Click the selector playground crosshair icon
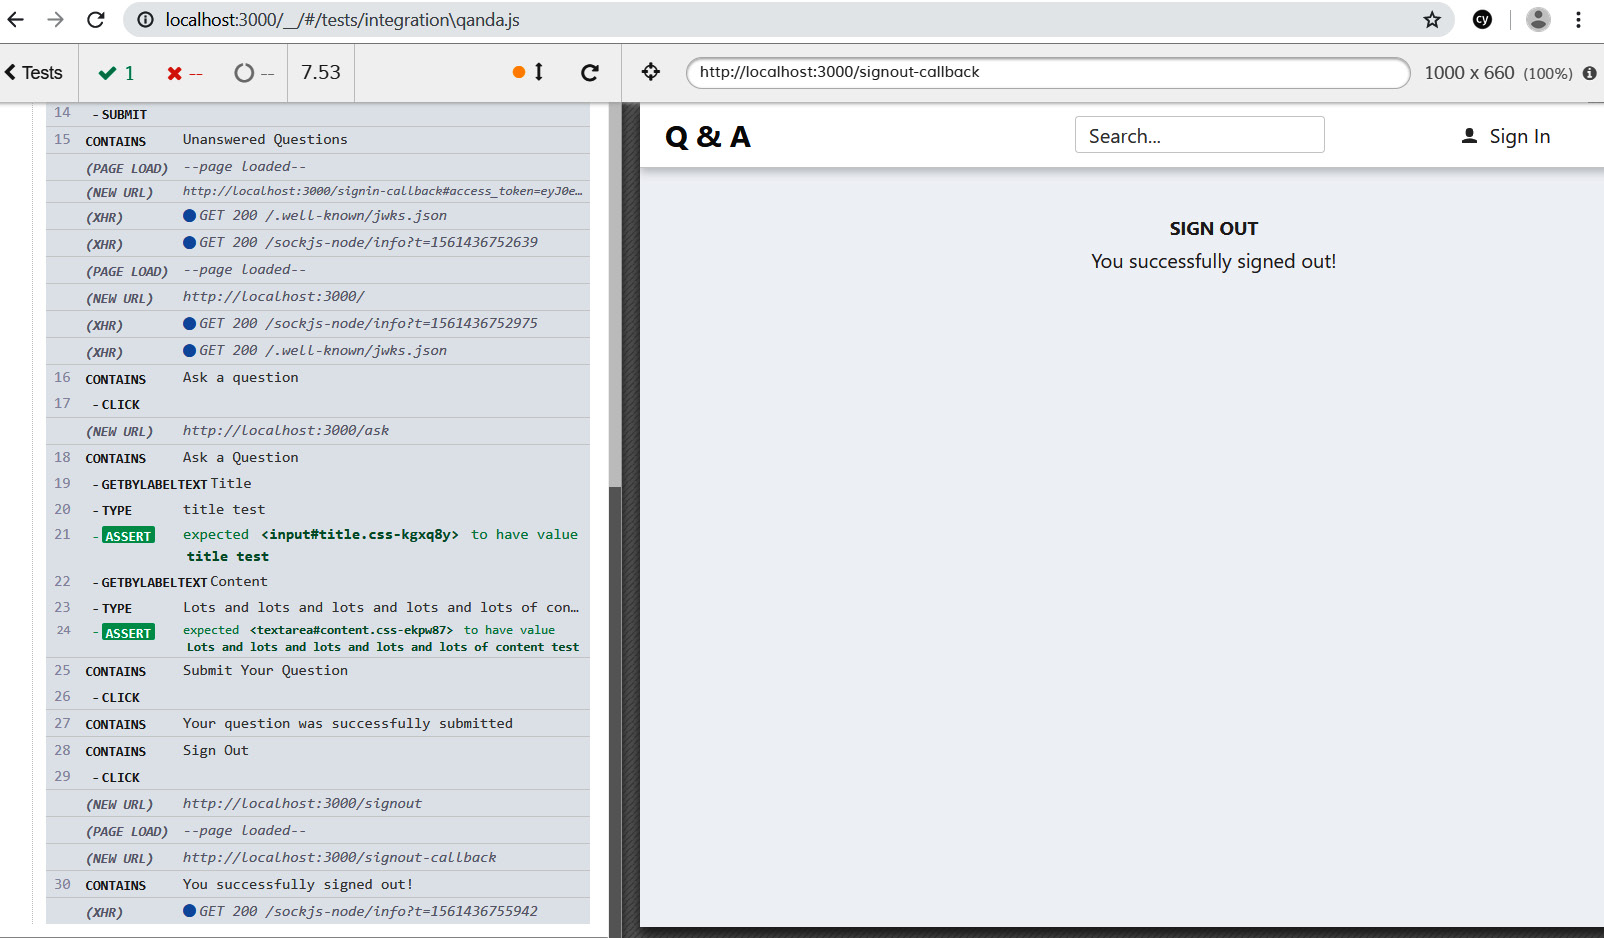This screenshot has height=938, width=1604. click(651, 72)
